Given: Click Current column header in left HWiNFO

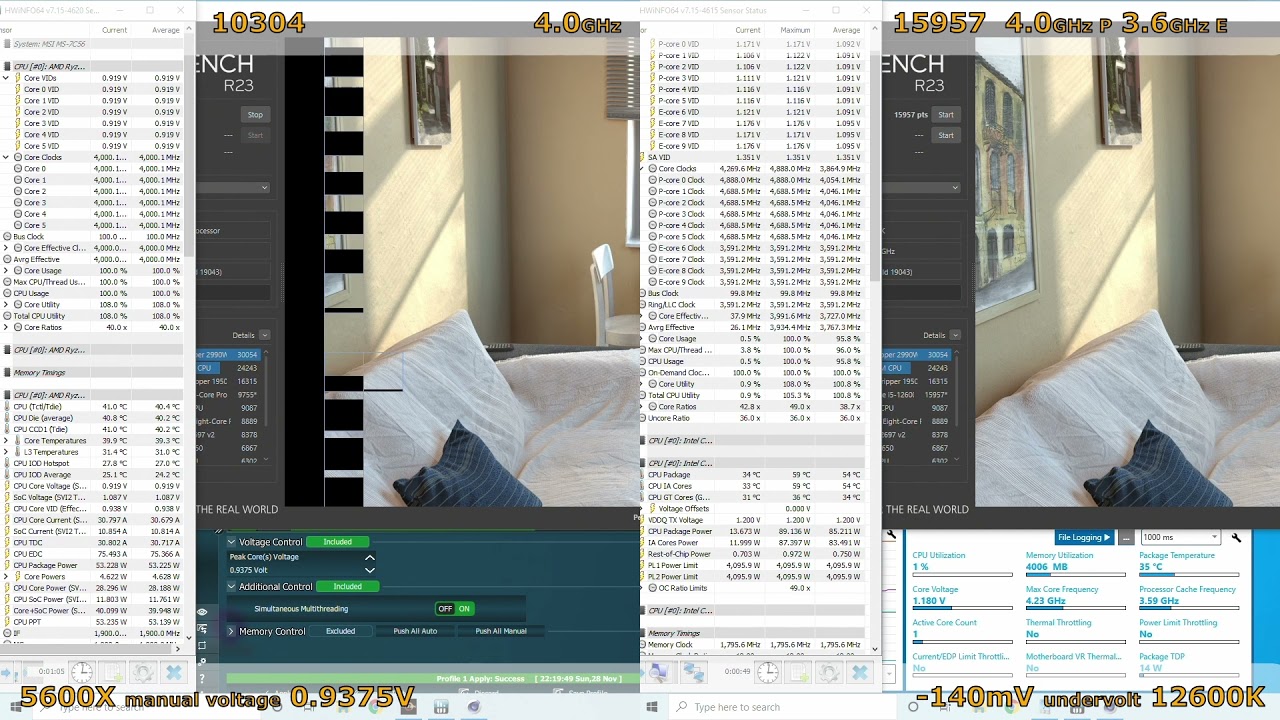Looking at the screenshot, I should 114,30.
